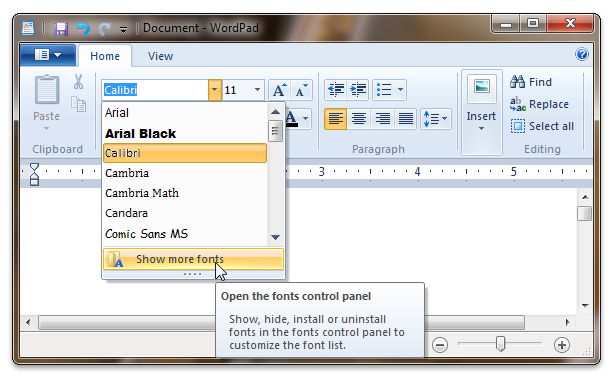Screen dimensions: 612x377
Task: Click the document vertical scrollbar thumb
Action: pyautogui.click(x=585, y=213)
